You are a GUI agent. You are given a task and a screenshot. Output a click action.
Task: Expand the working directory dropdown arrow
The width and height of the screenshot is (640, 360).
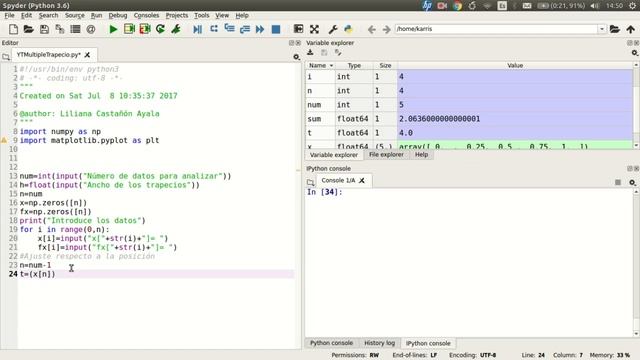click(x=602, y=29)
